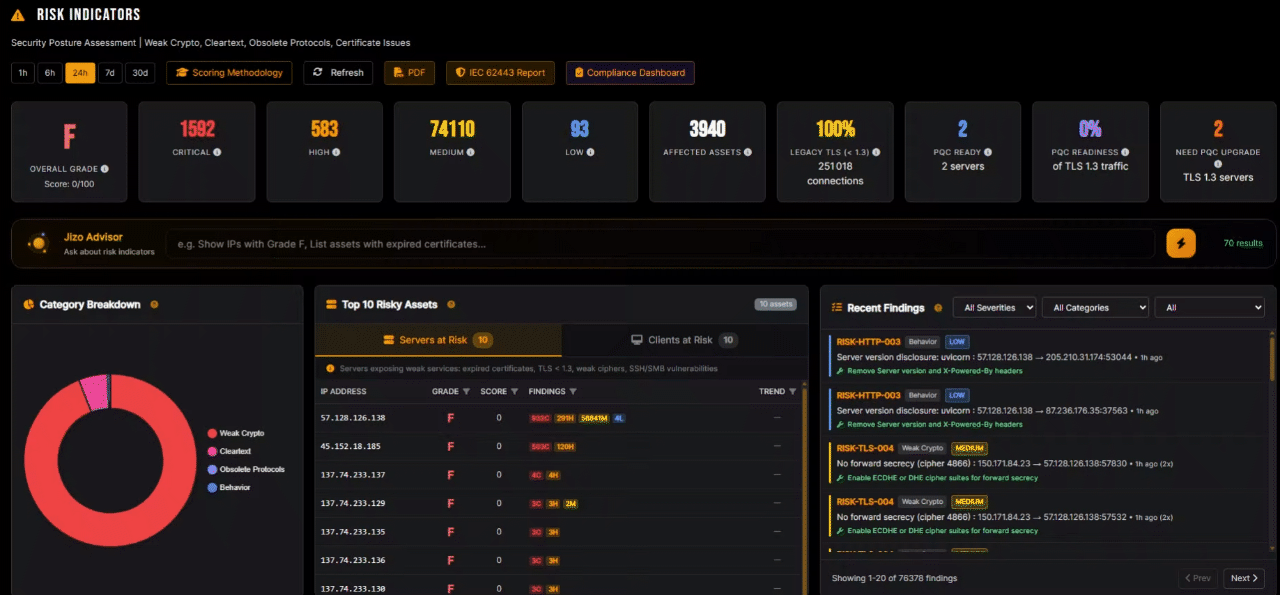This screenshot has height=595, width=1280.
Task: Select the 7d time range
Action: click(x=111, y=73)
